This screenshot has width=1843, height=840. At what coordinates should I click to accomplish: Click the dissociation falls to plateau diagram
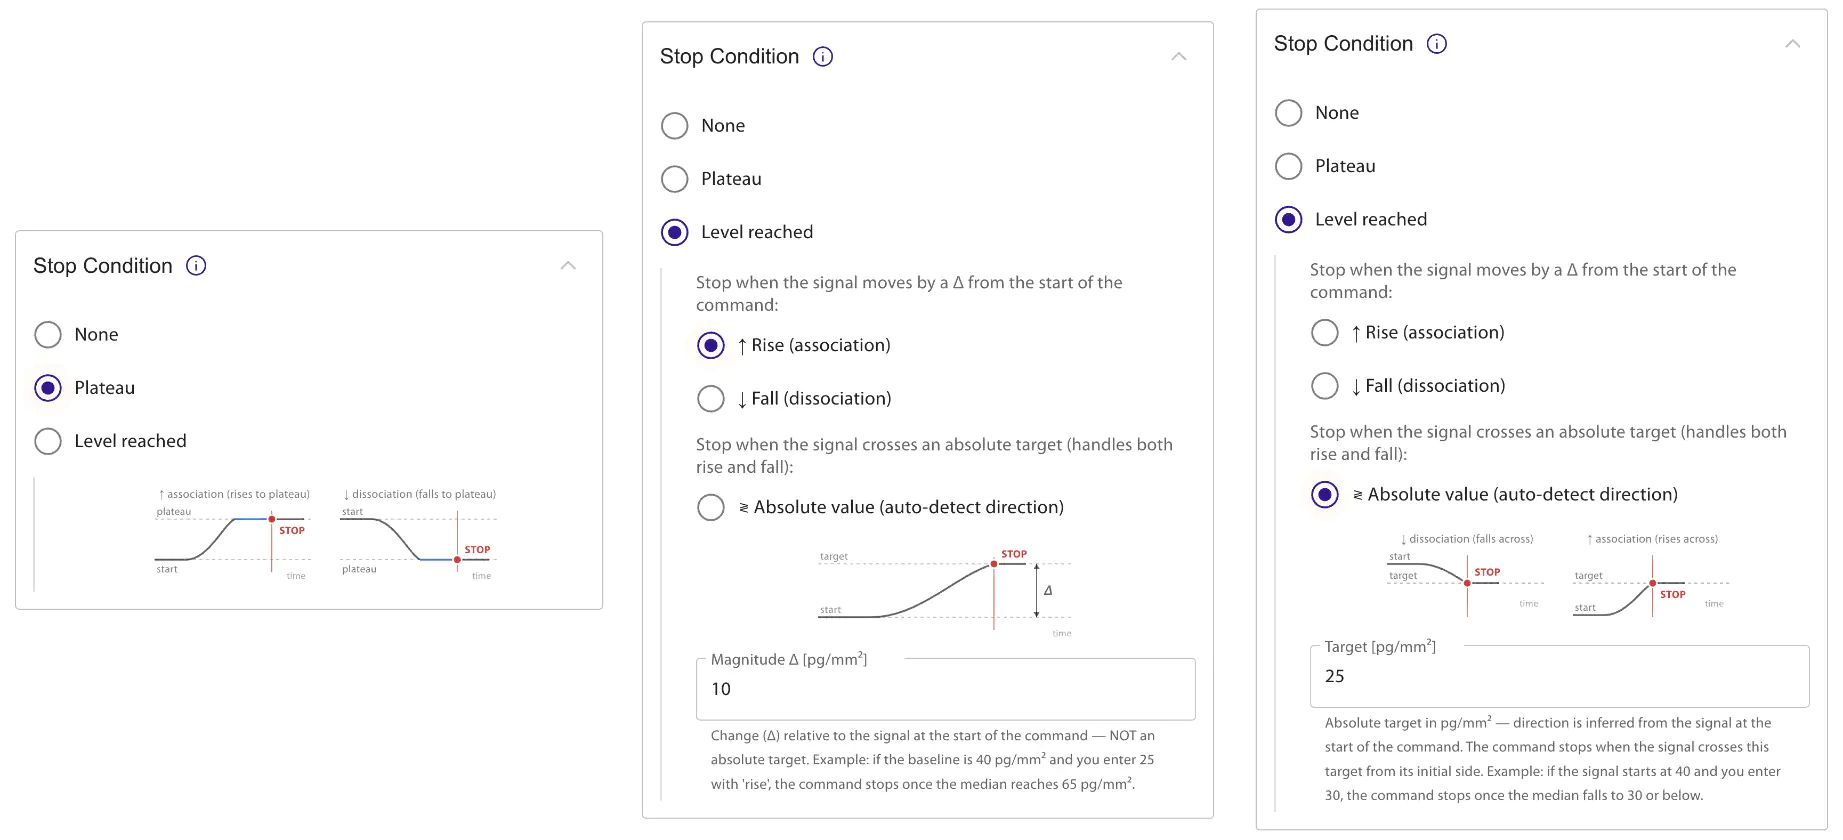(x=419, y=535)
